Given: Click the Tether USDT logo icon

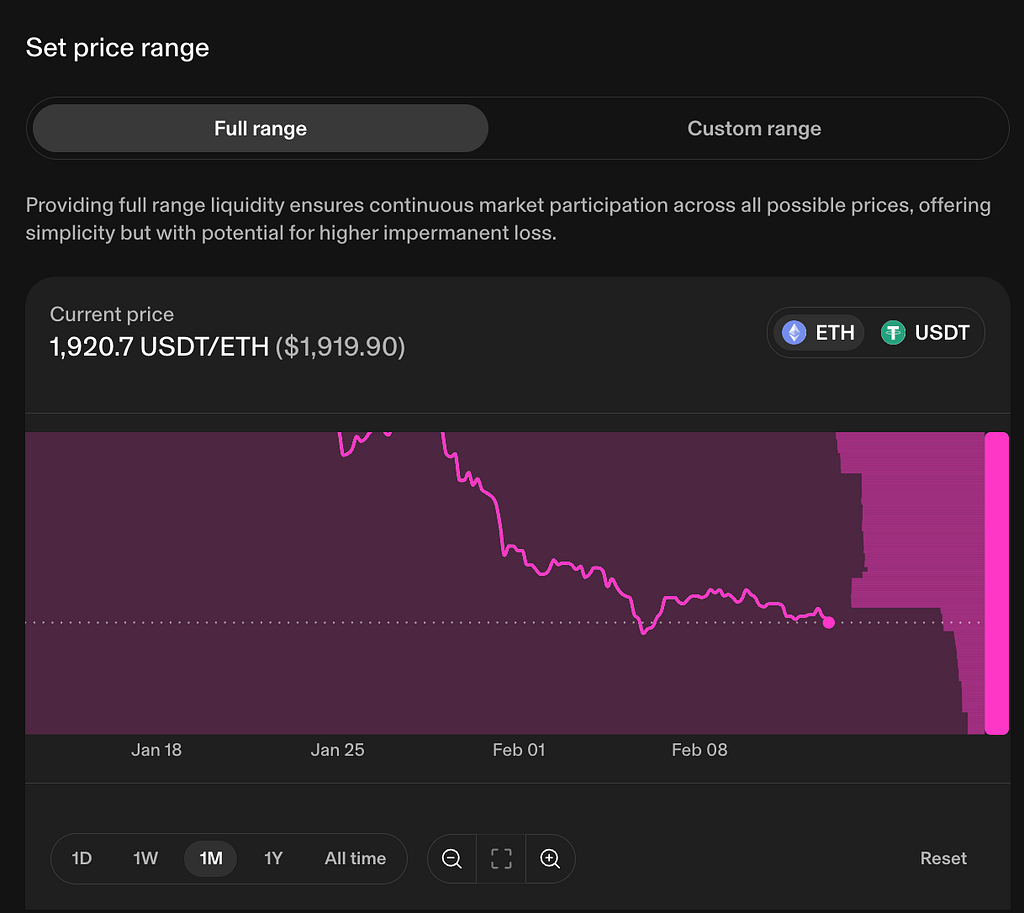Looking at the screenshot, I should point(893,332).
